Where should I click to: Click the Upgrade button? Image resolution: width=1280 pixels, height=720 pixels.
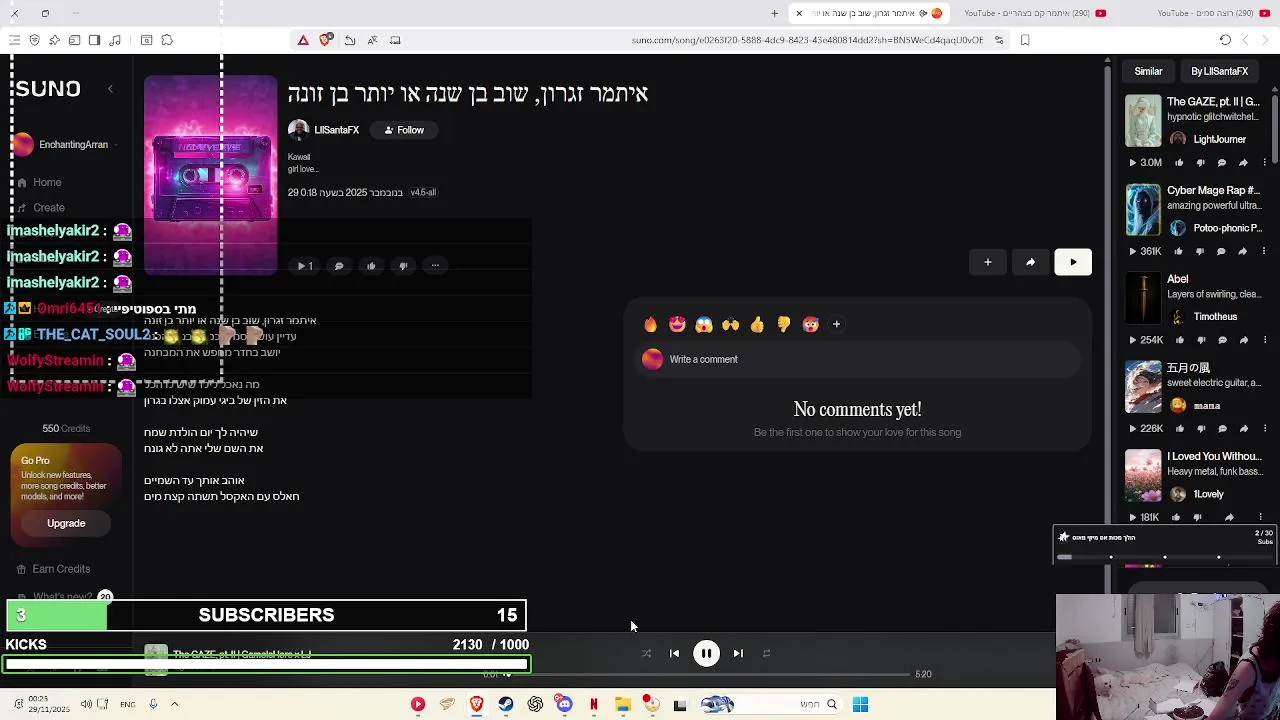[x=66, y=523]
